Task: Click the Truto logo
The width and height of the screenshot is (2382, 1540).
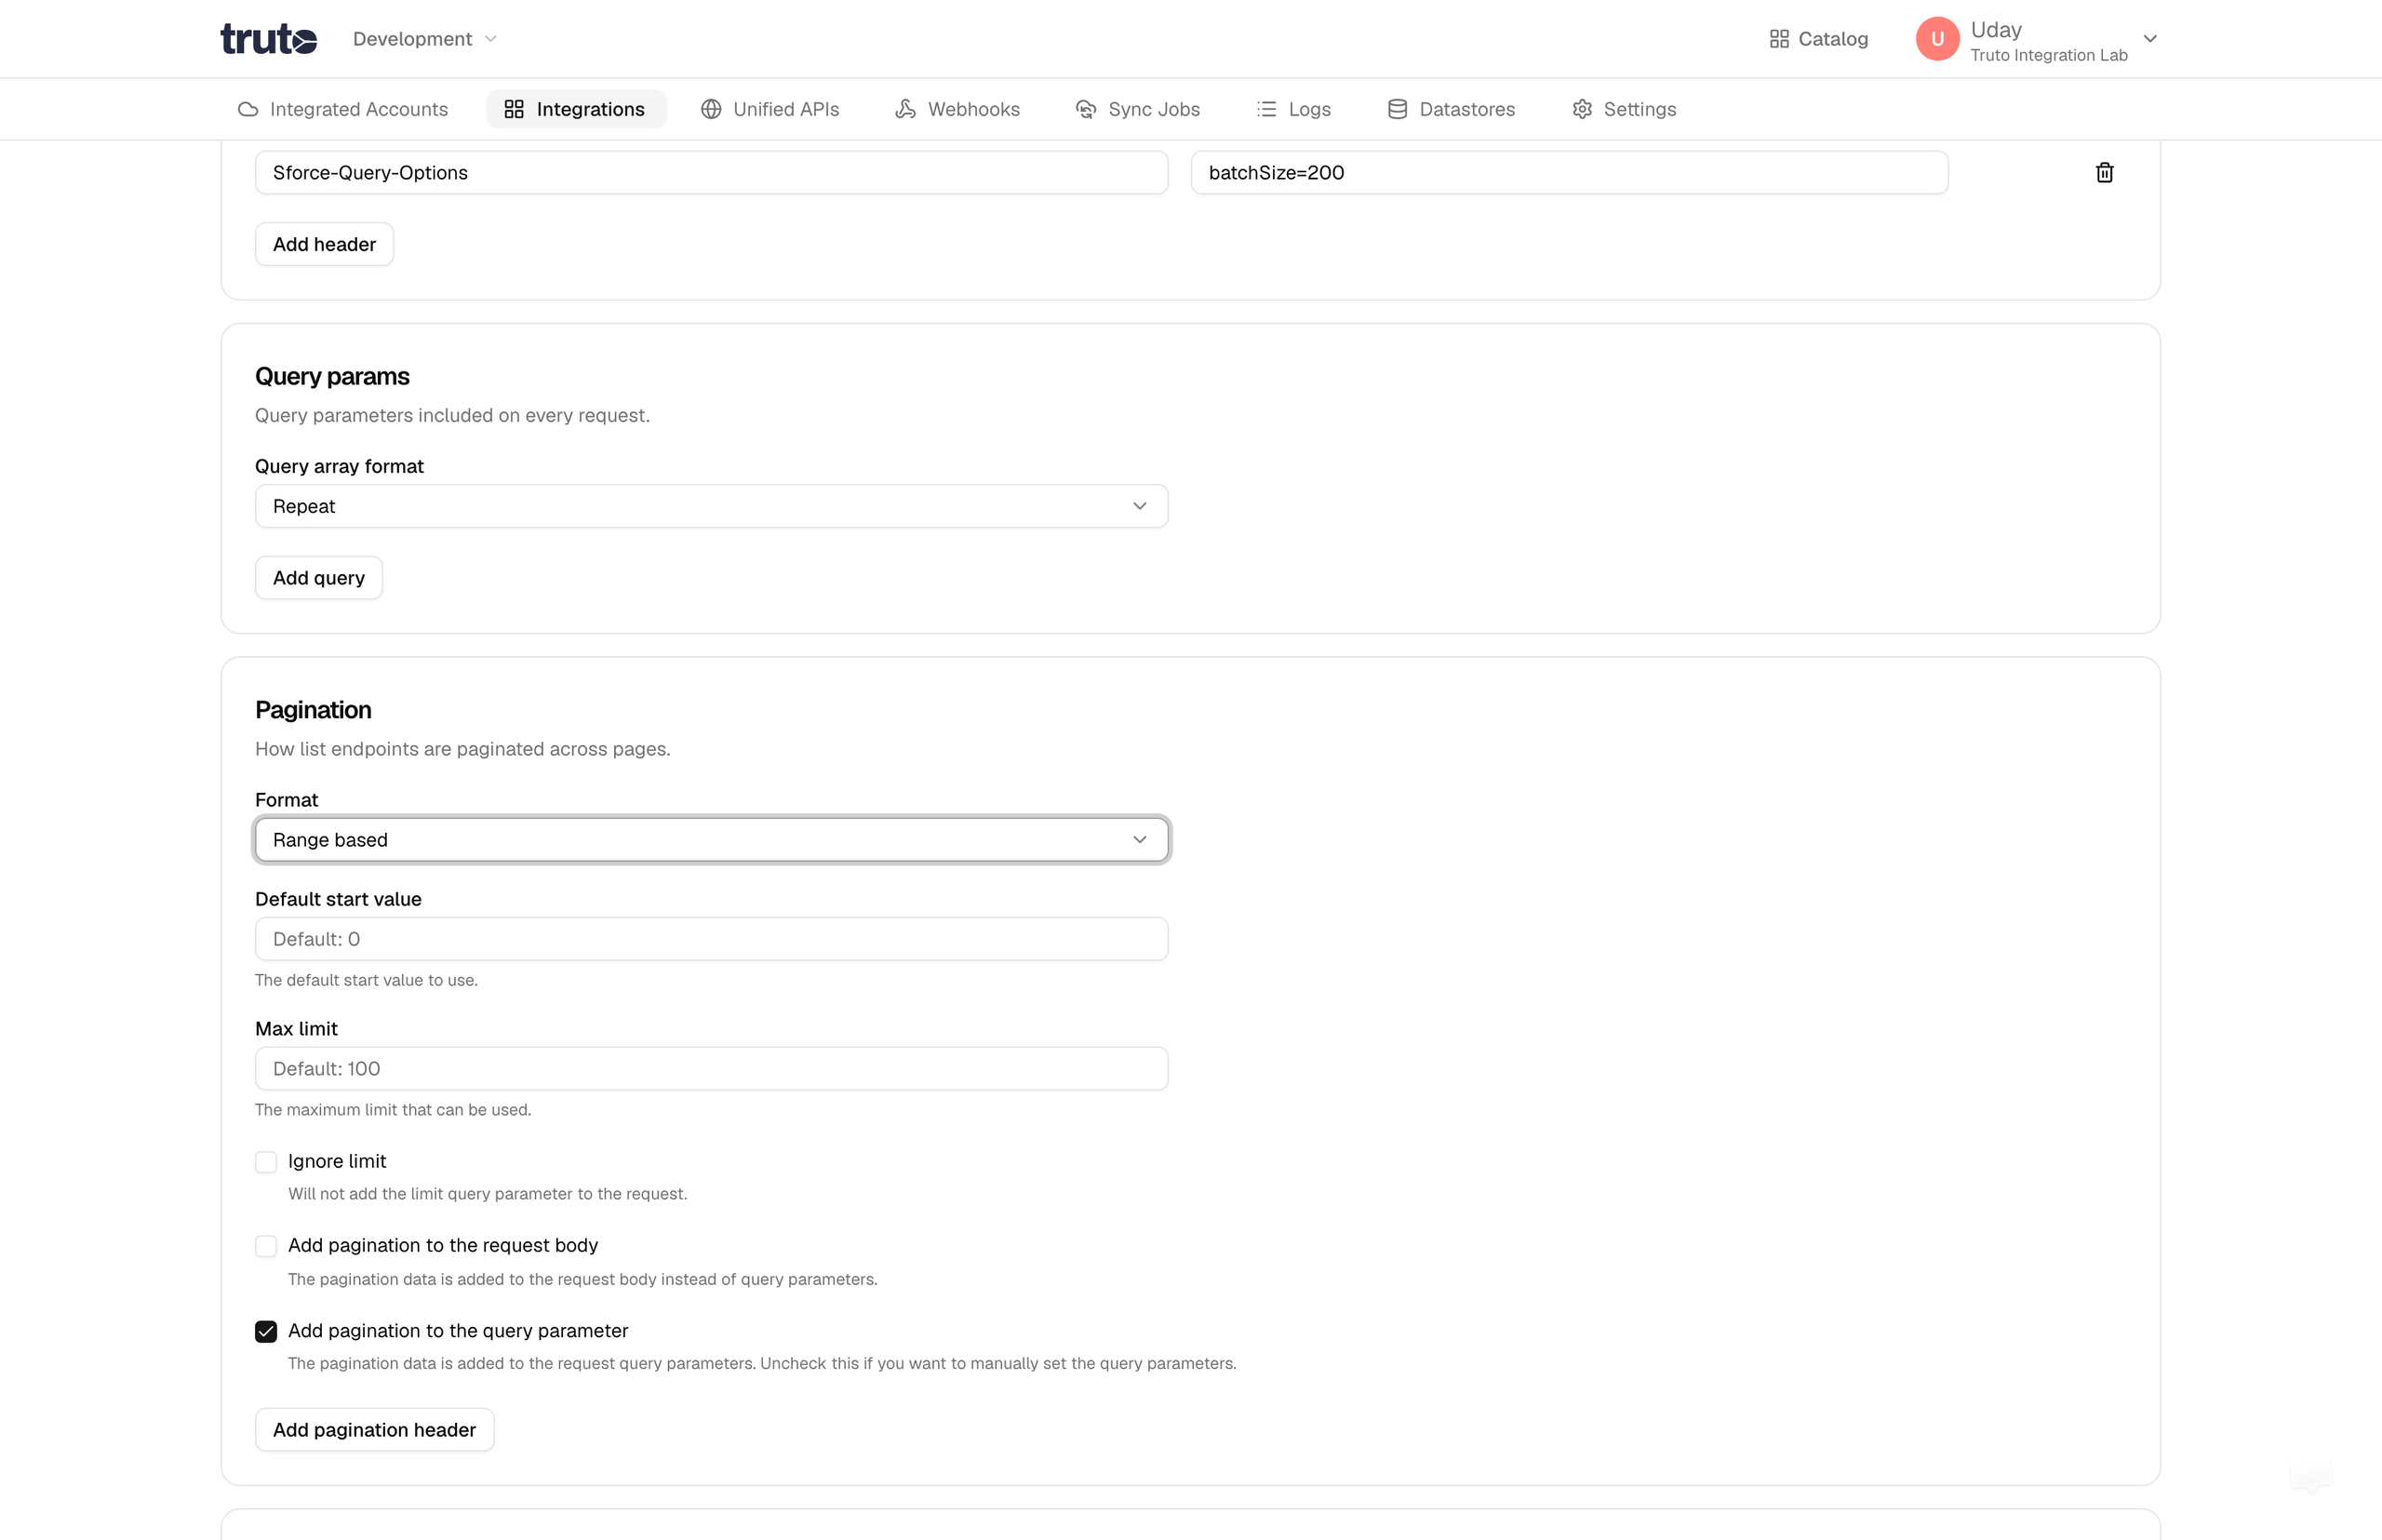Action: (268, 38)
